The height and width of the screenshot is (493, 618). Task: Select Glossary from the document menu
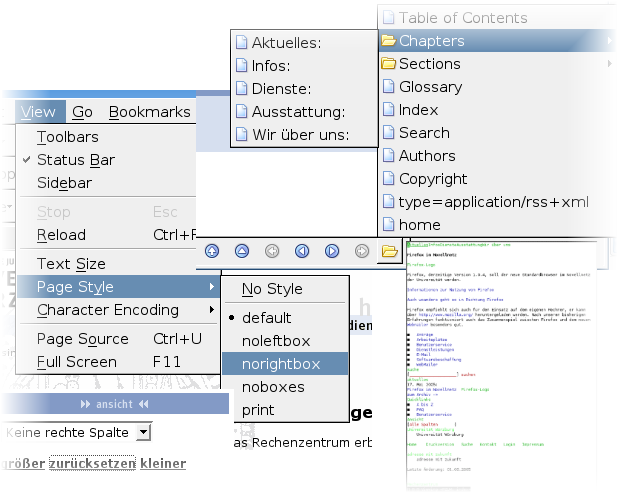430,87
